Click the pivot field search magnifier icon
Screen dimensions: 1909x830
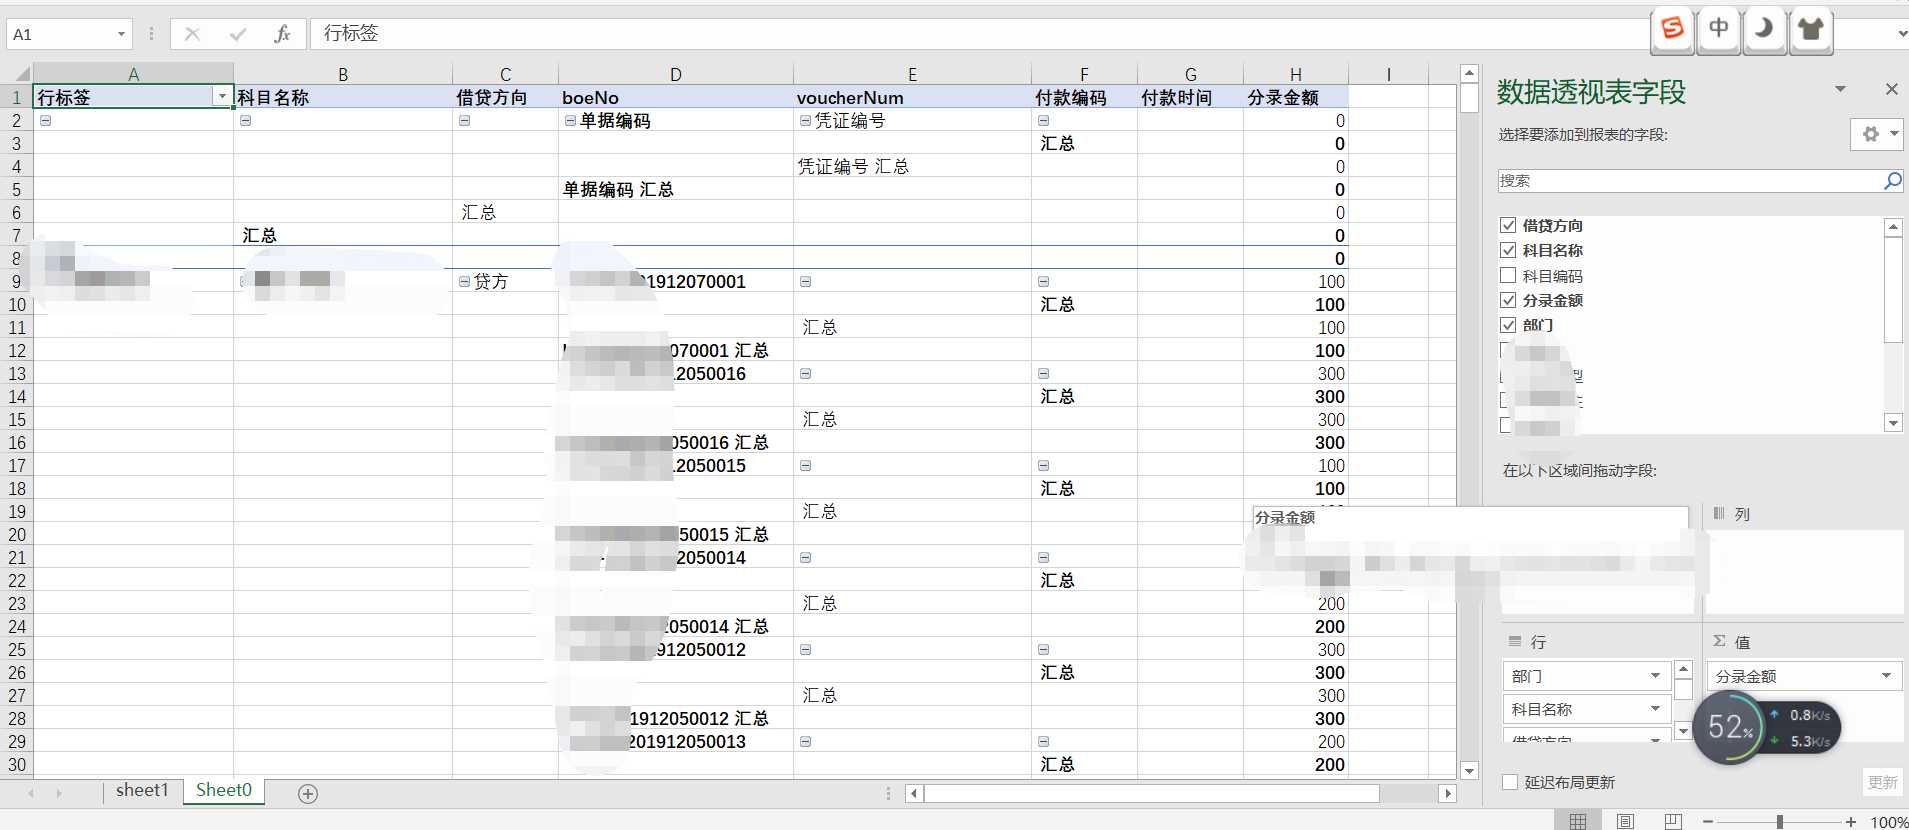(1892, 181)
